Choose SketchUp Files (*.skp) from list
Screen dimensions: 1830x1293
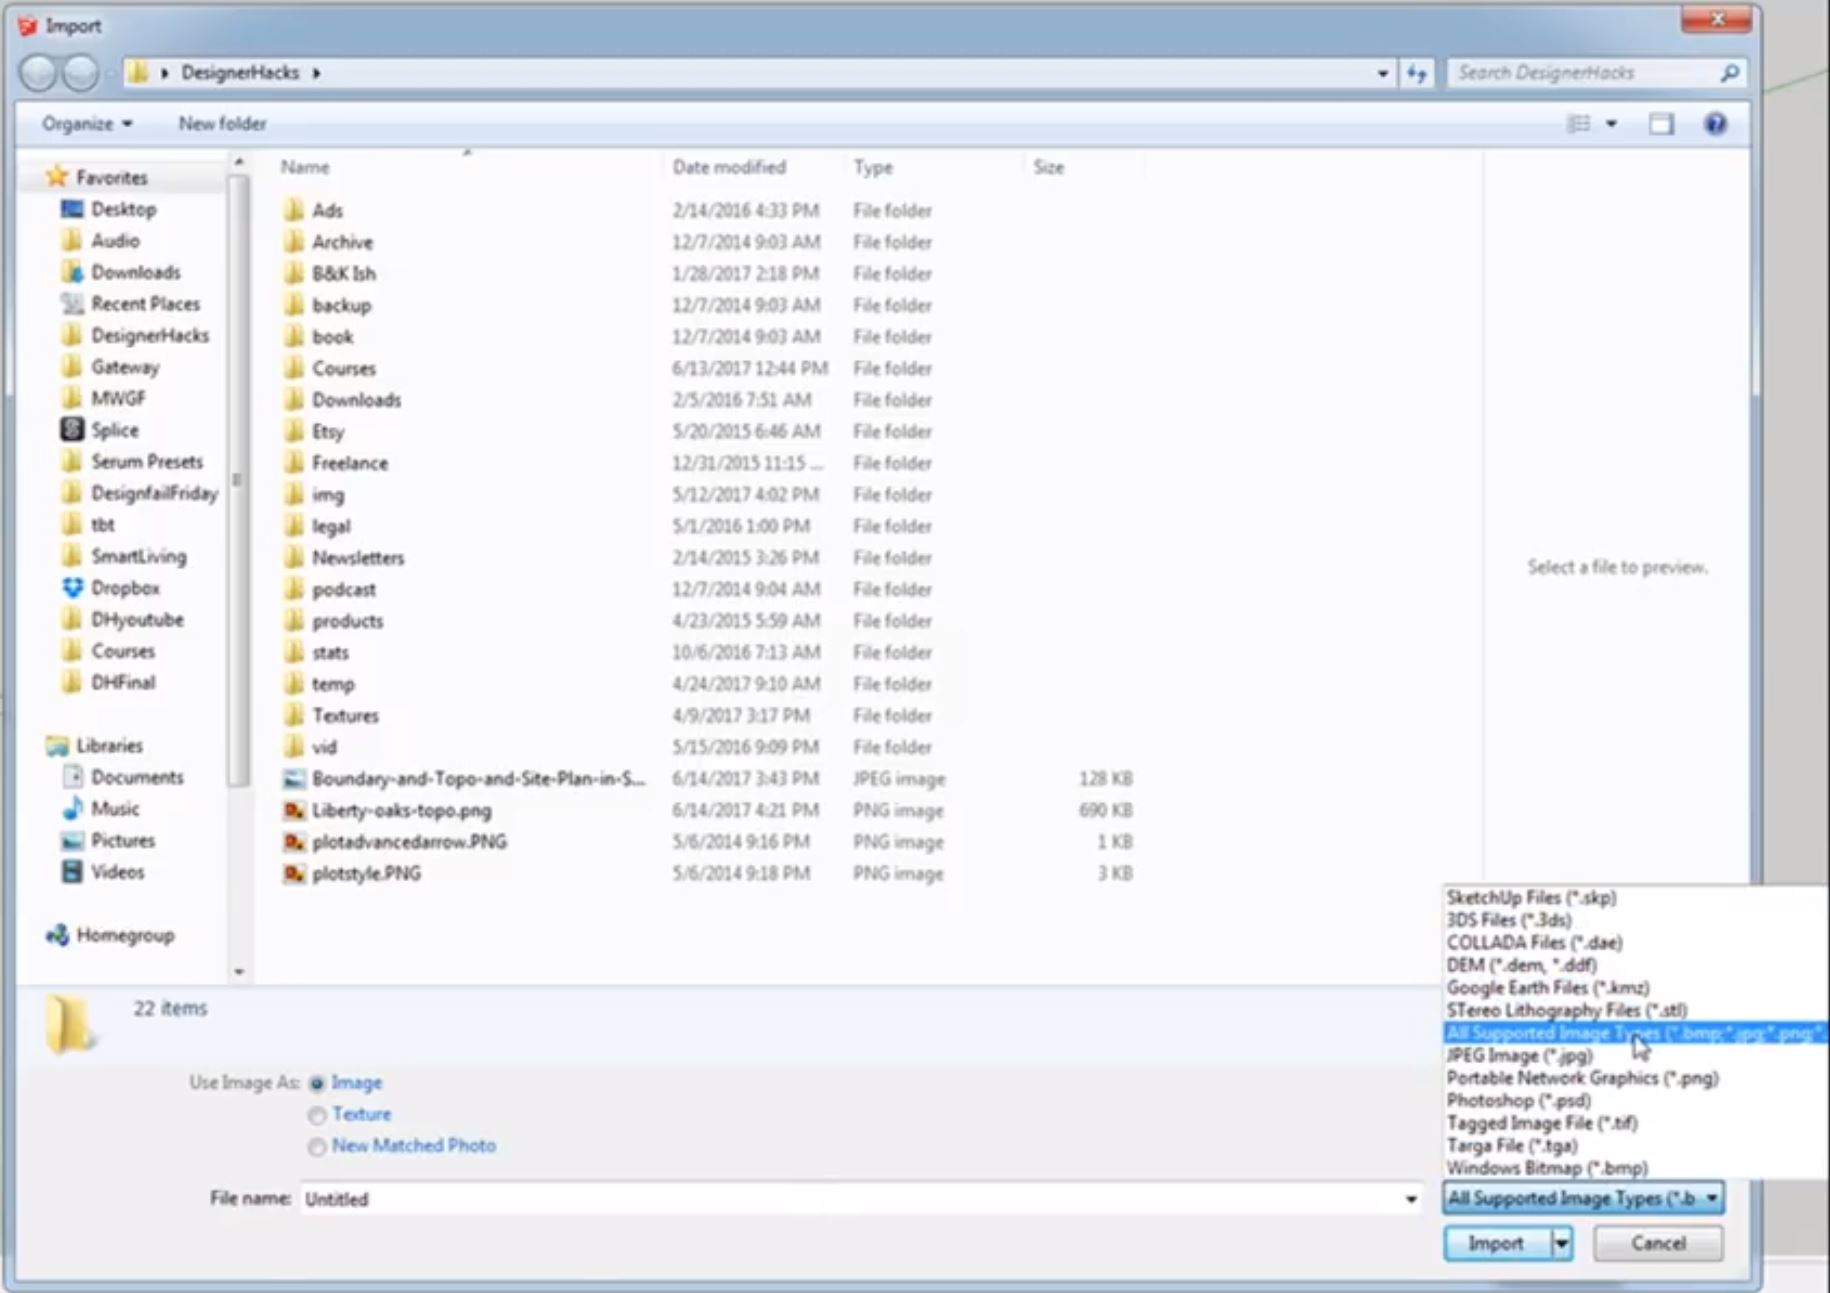1531,898
